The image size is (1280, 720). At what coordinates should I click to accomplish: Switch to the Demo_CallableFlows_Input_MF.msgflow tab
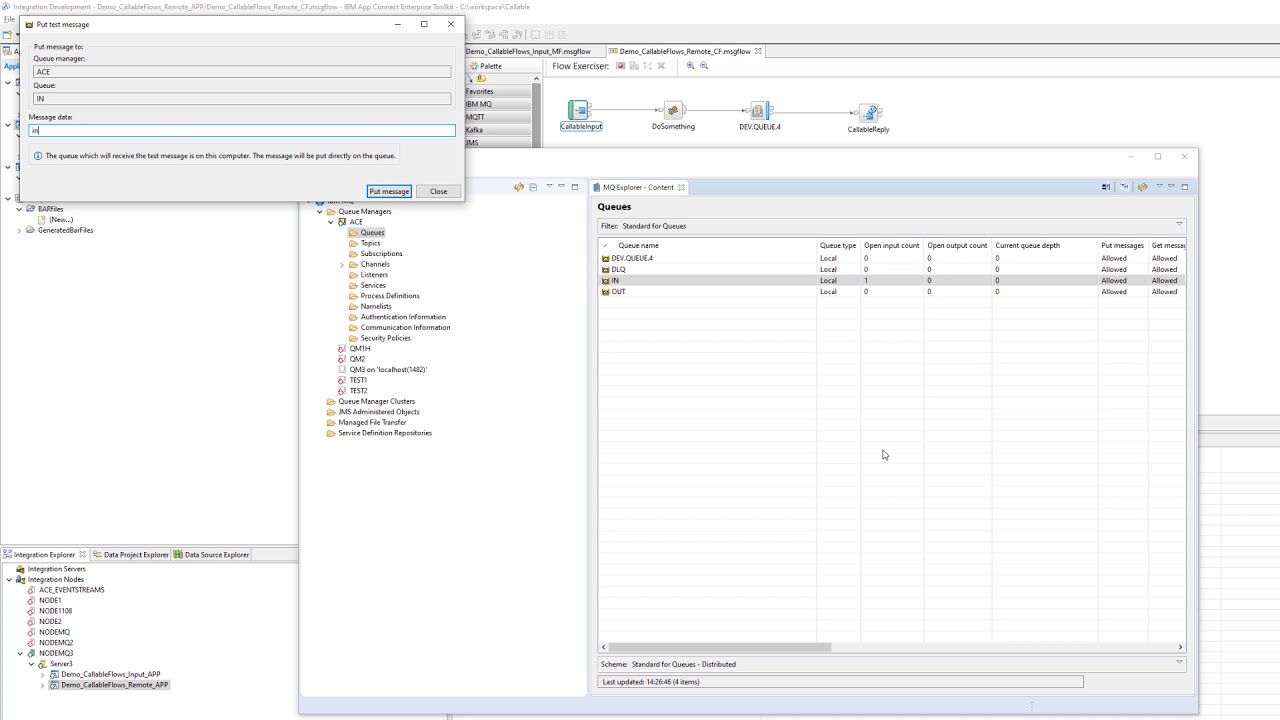[528, 51]
